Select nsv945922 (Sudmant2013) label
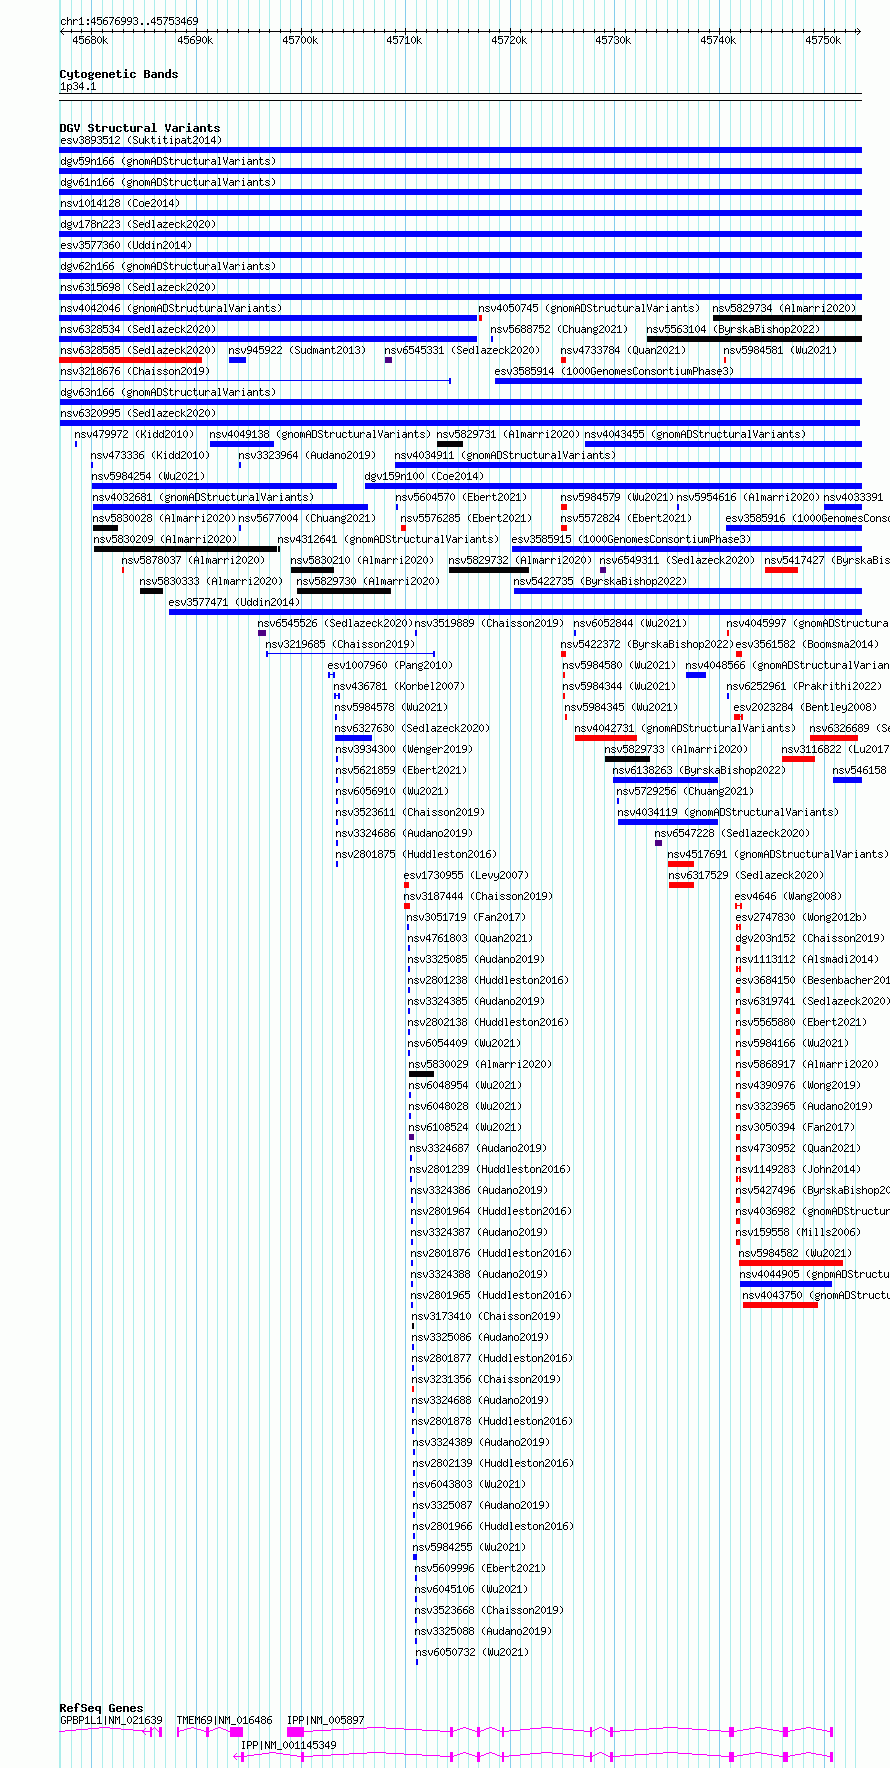890x1768 pixels. [297, 350]
